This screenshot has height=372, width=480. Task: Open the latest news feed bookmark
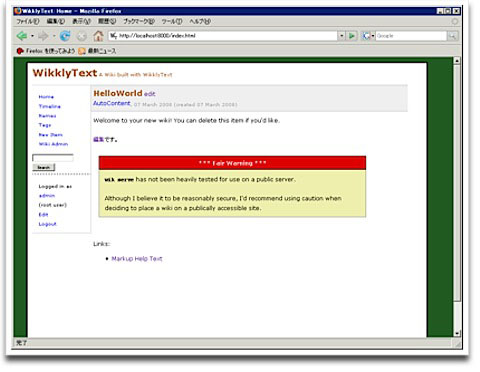[97, 51]
